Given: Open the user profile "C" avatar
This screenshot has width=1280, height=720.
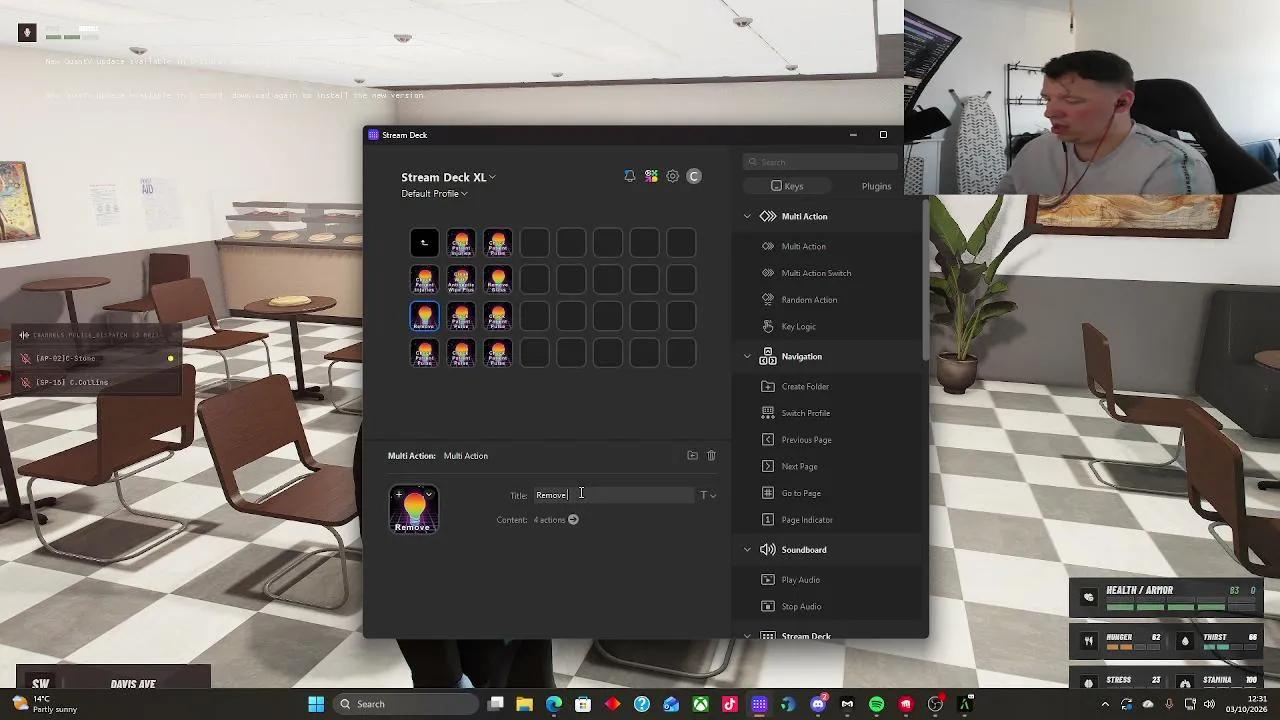Looking at the screenshot, I should click(694, 176).
